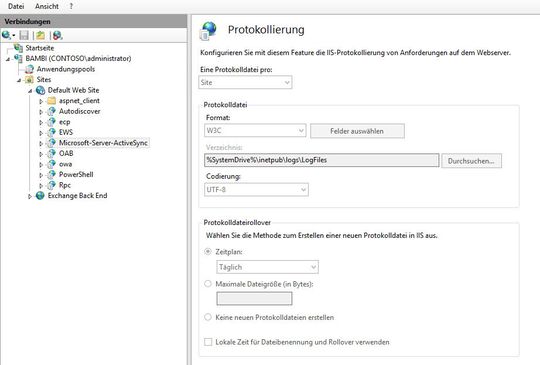This screenshot has width=540, height=365.
Task: Click the owa application icon
Action: click(x=52, y=164)
